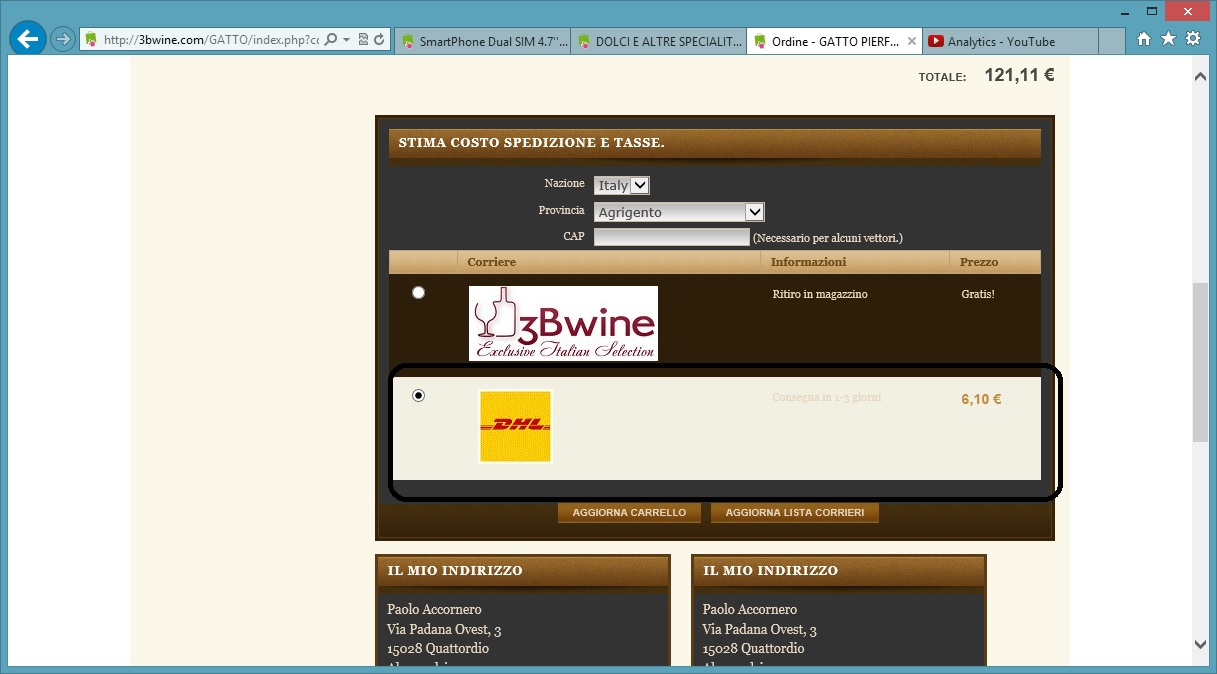1217x674 pixels.
Task: Refresh the page with the reload icon
Action: (x=379, y=40)
